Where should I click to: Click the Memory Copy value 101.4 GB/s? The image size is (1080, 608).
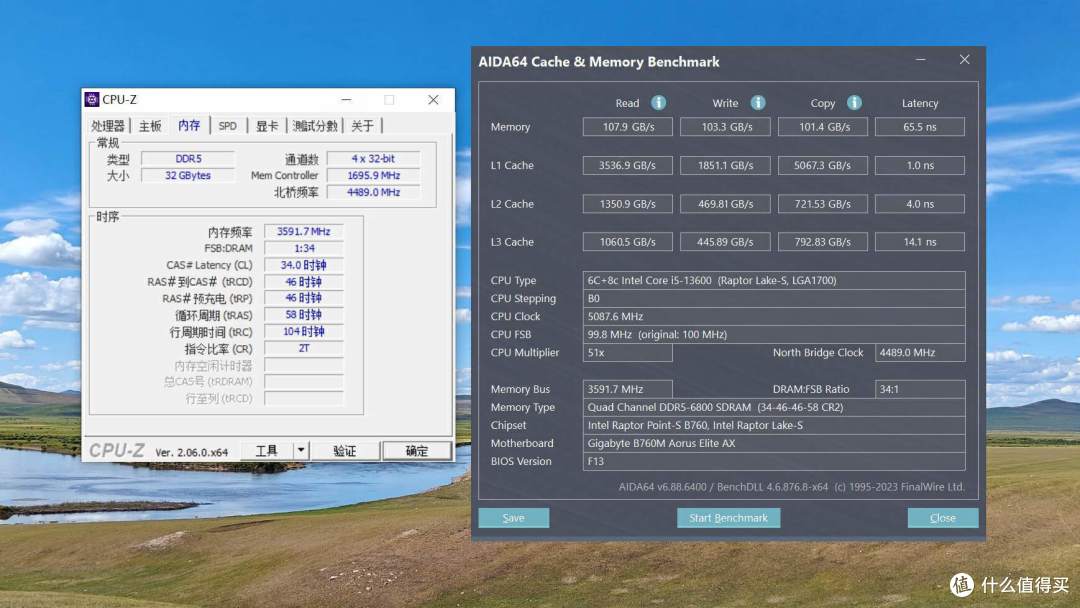(823, 127)
